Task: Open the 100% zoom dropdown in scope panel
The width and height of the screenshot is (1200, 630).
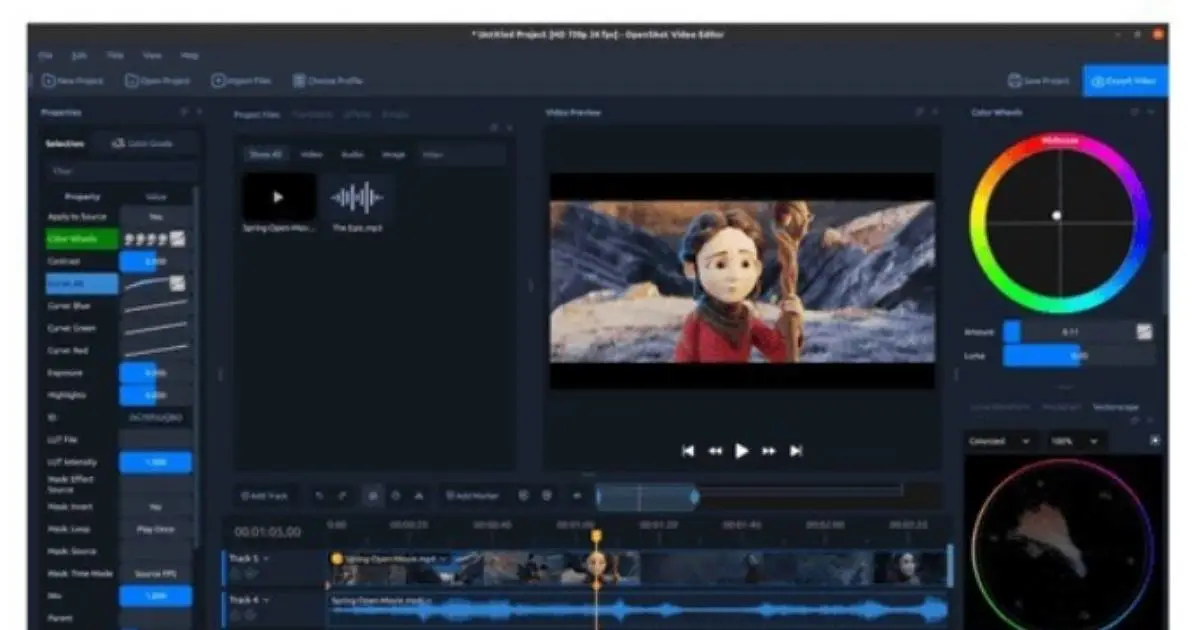Action: pyautogui.click(x=1075, y=441)
